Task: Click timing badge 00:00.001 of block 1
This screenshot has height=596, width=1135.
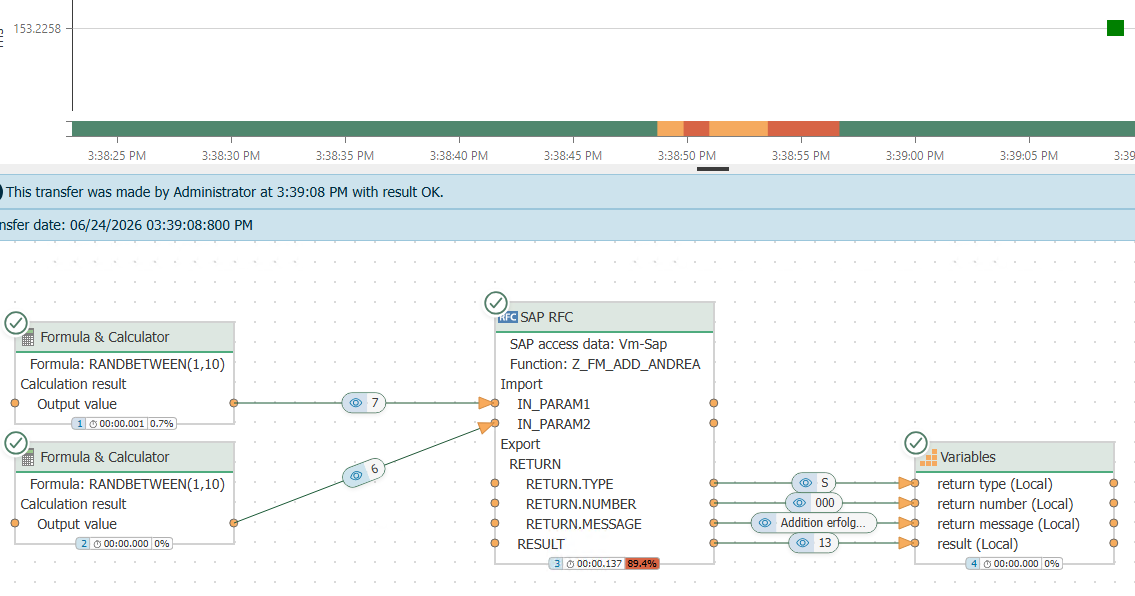Action: [x=117, y=424]
